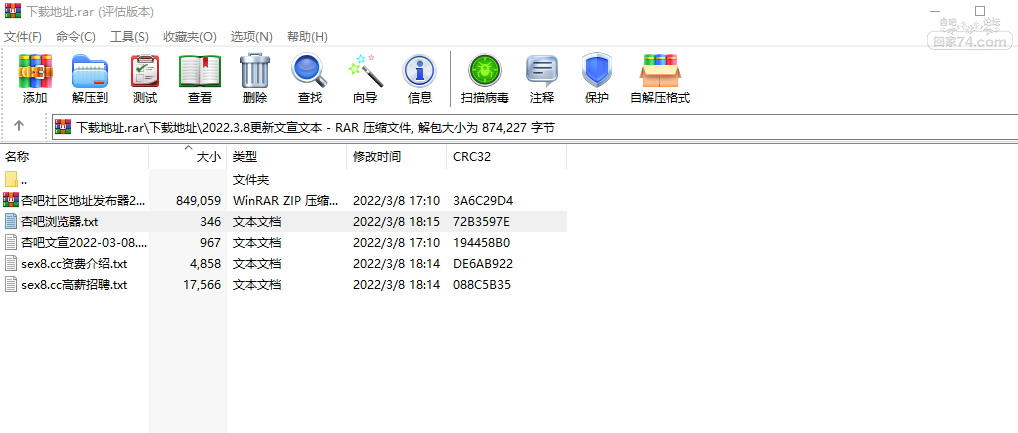Image resolution: width=1018 pixels, height=433 pixels.
Task: Click modified time 2022/3/8 18:15
Action: point(397,221)
